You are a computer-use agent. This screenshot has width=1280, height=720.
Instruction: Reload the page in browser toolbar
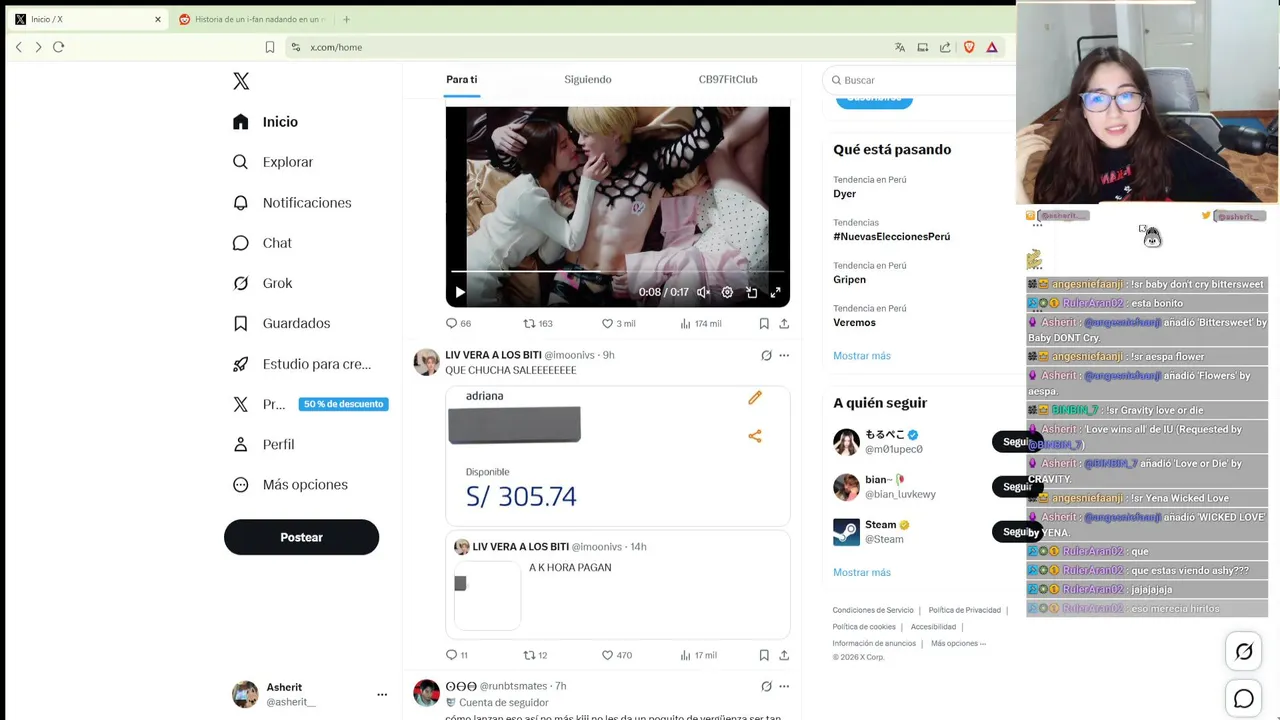(x=58, y=47)
